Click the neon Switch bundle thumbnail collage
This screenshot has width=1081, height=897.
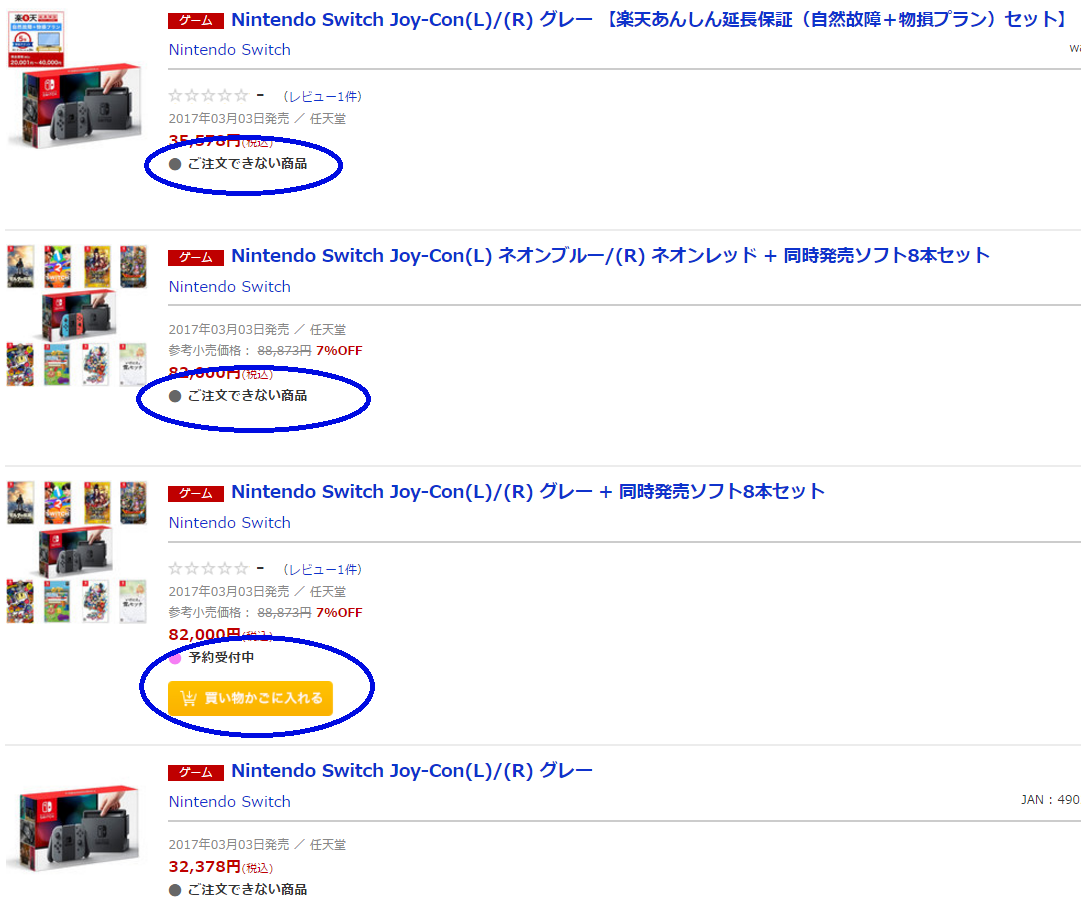pos(77,315)
